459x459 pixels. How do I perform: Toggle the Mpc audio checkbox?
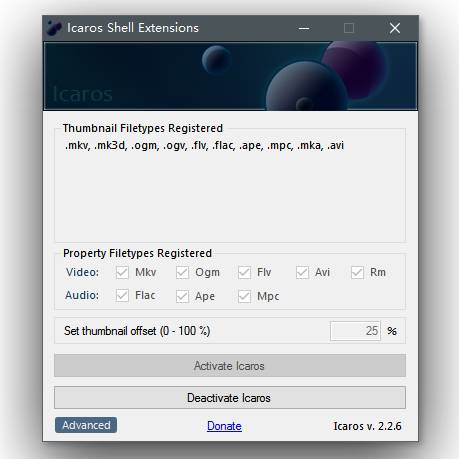point(244,296)
